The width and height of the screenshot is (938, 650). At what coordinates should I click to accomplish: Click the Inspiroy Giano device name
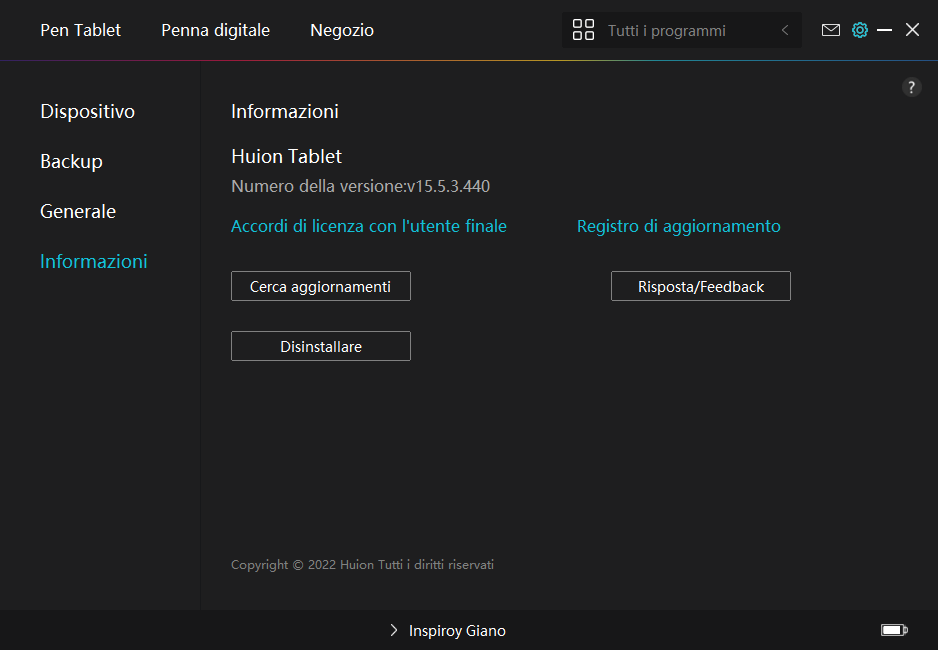click(457, 630)
